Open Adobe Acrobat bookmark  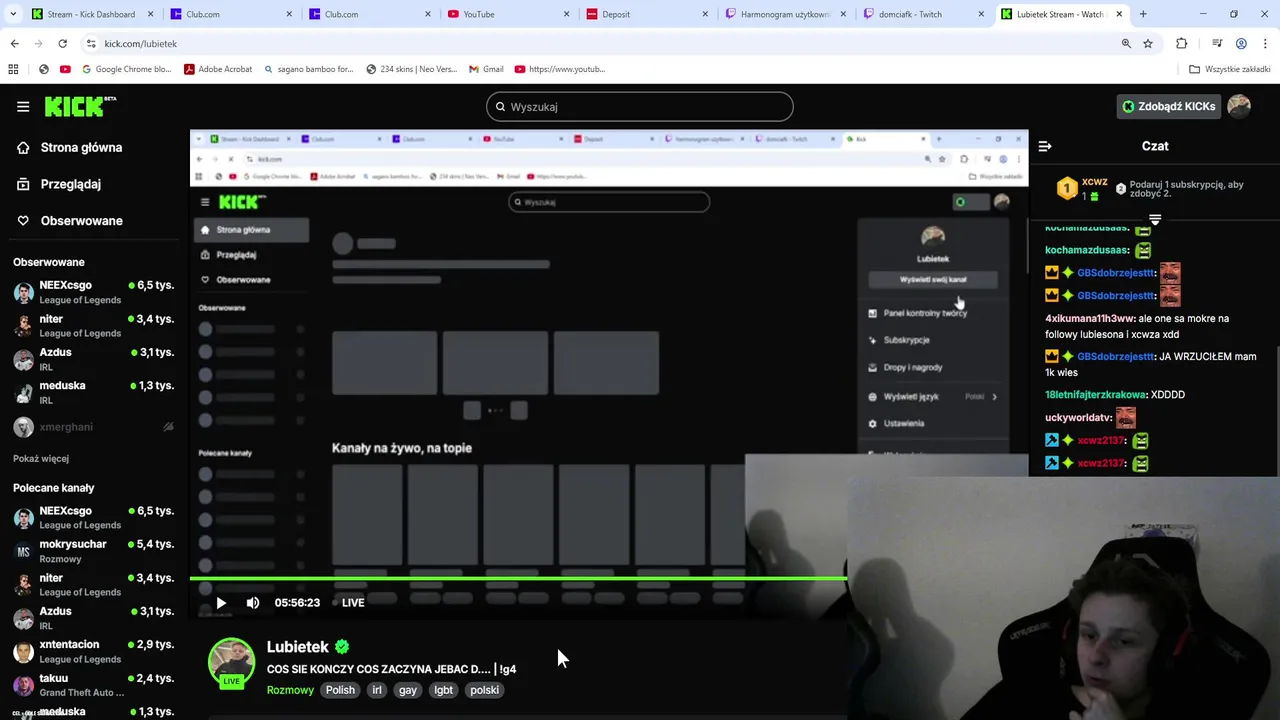click(218, 69)
